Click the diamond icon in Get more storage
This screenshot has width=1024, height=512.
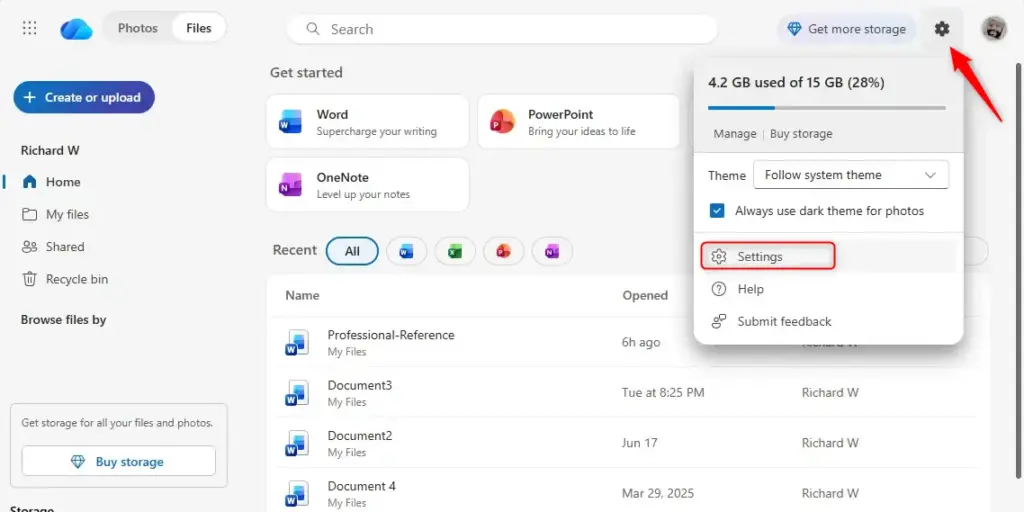click(793, 29)
